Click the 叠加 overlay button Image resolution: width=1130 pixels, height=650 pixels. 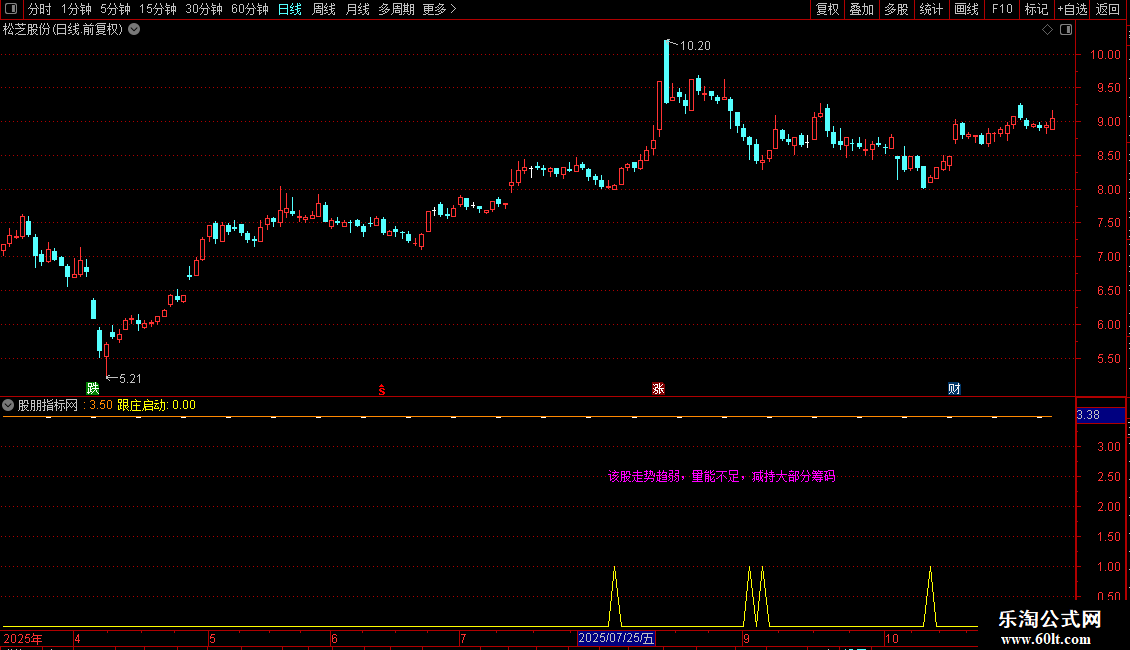(x=862, y=9)
